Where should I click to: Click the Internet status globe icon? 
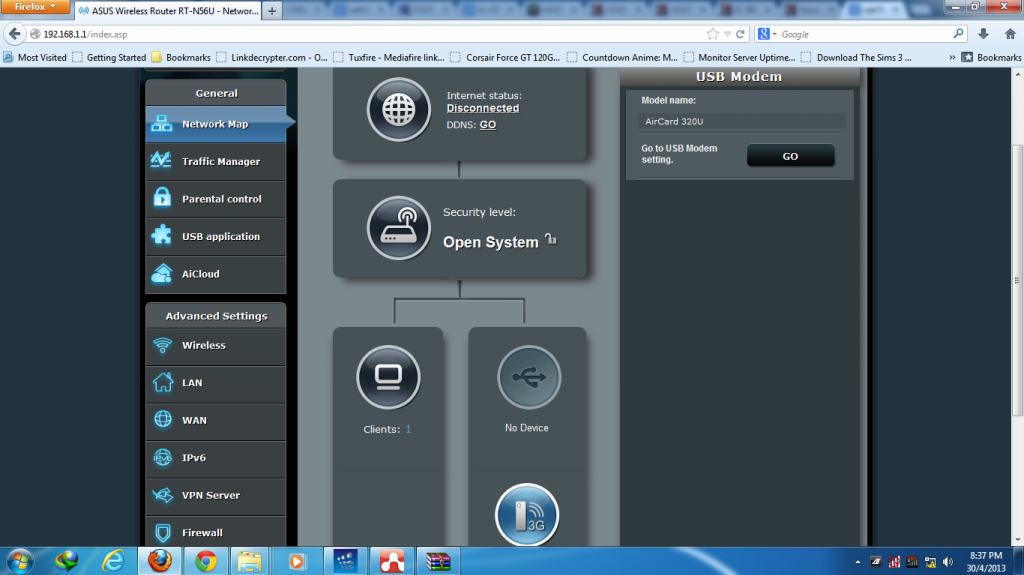tap(400, 109)
